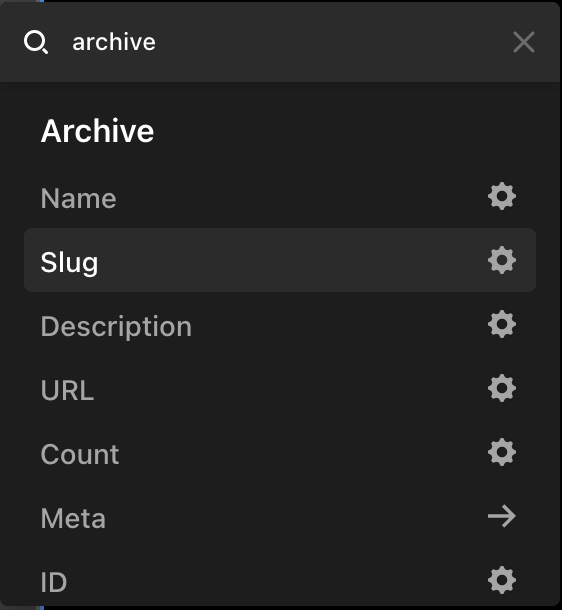Open settings gear for the Description field
Image resolution: width=562 pixels, height=610 pixels.
click(502, 324)
